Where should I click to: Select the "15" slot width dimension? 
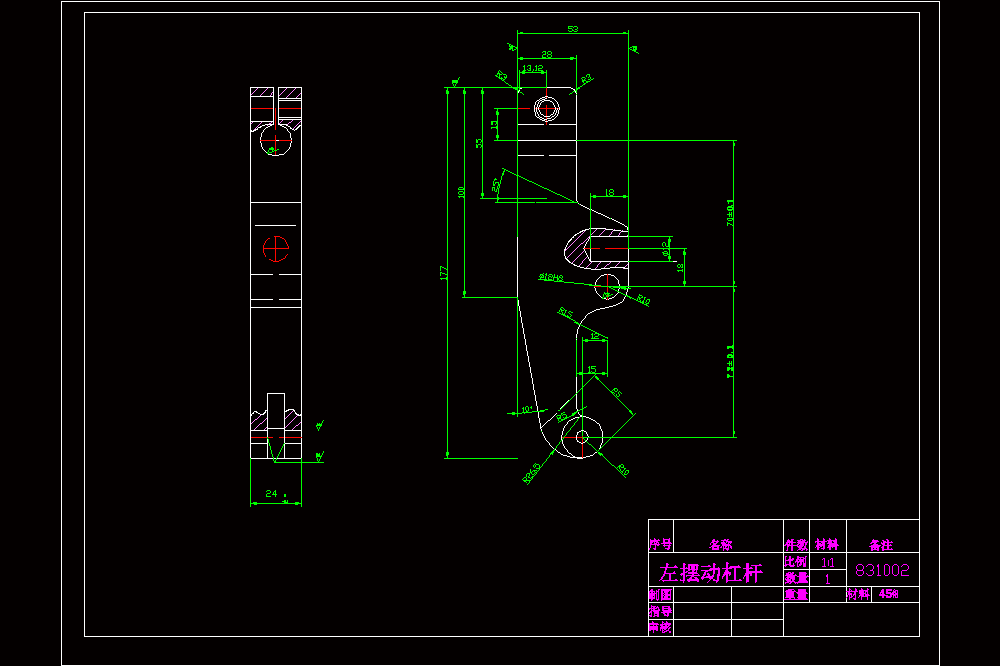pos(591,369)
